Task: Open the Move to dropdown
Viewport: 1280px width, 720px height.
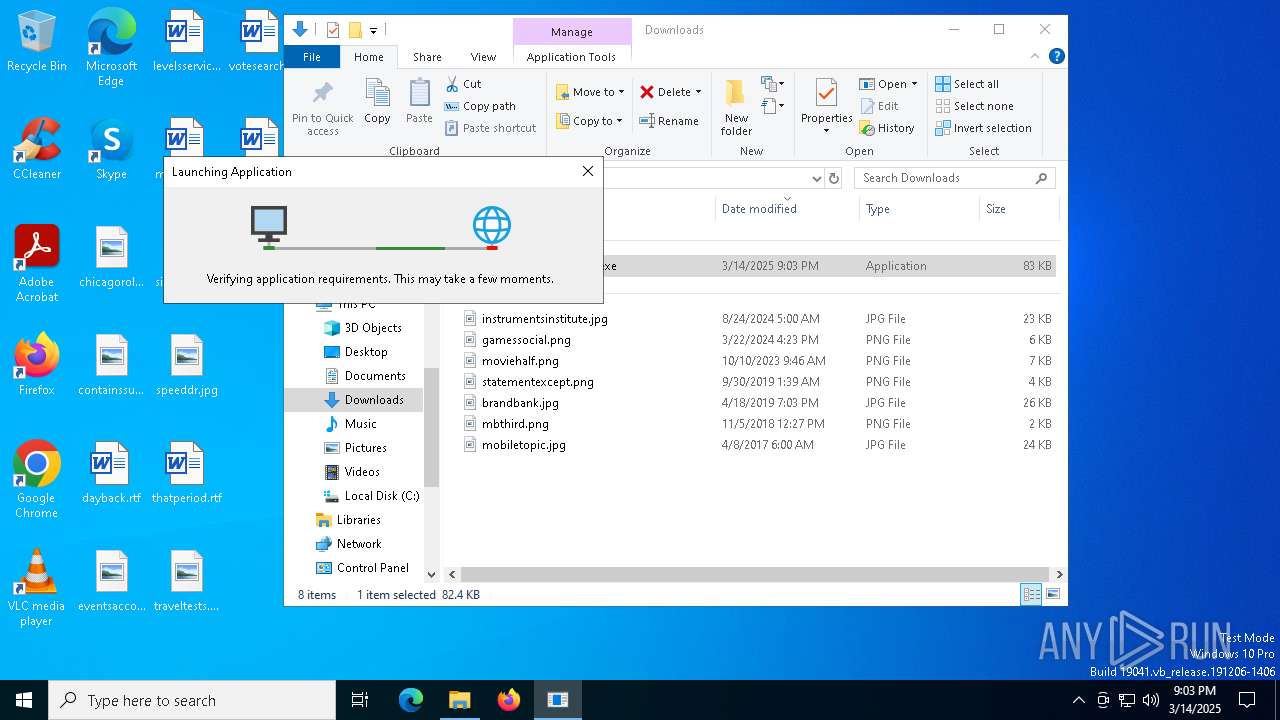Action: [x=590, y=92]
